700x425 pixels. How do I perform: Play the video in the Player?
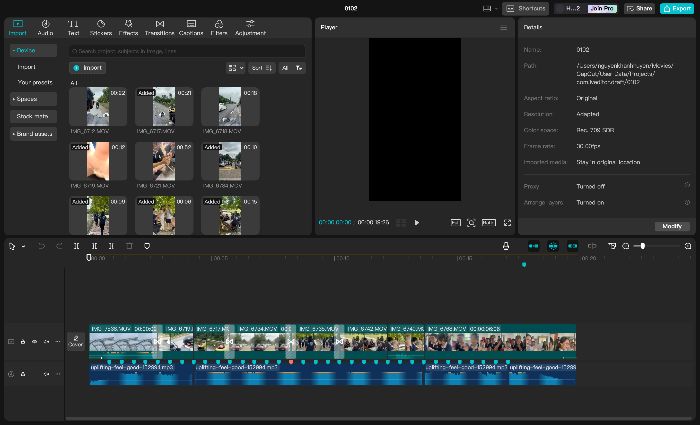417,222
